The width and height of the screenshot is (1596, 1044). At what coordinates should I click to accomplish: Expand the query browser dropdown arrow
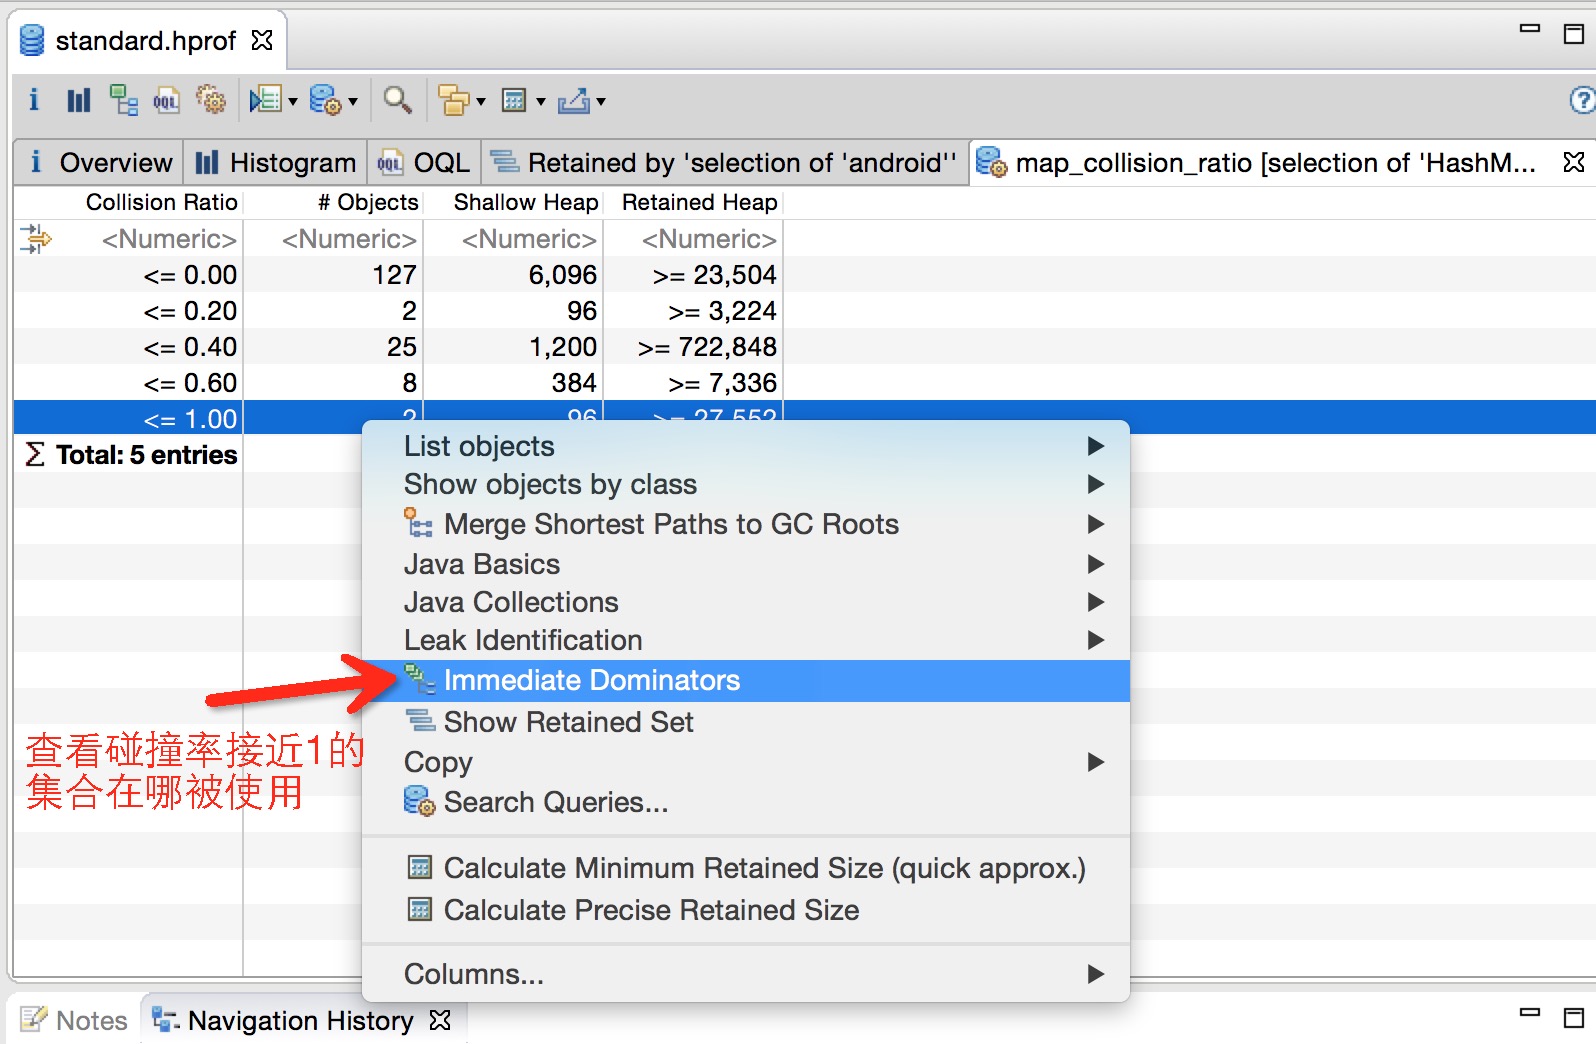pos(352,101)
